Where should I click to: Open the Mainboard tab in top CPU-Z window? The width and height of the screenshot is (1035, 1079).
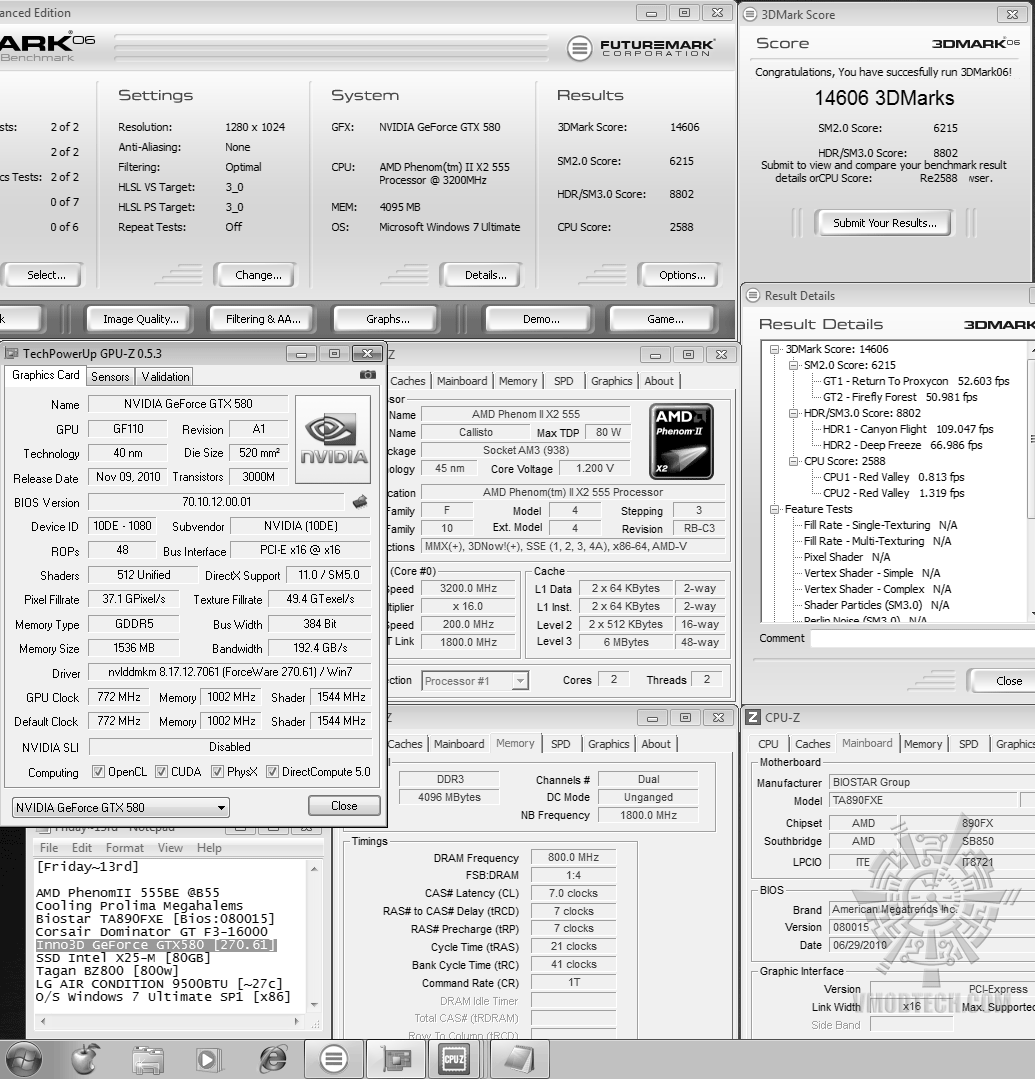pos(462,381)
